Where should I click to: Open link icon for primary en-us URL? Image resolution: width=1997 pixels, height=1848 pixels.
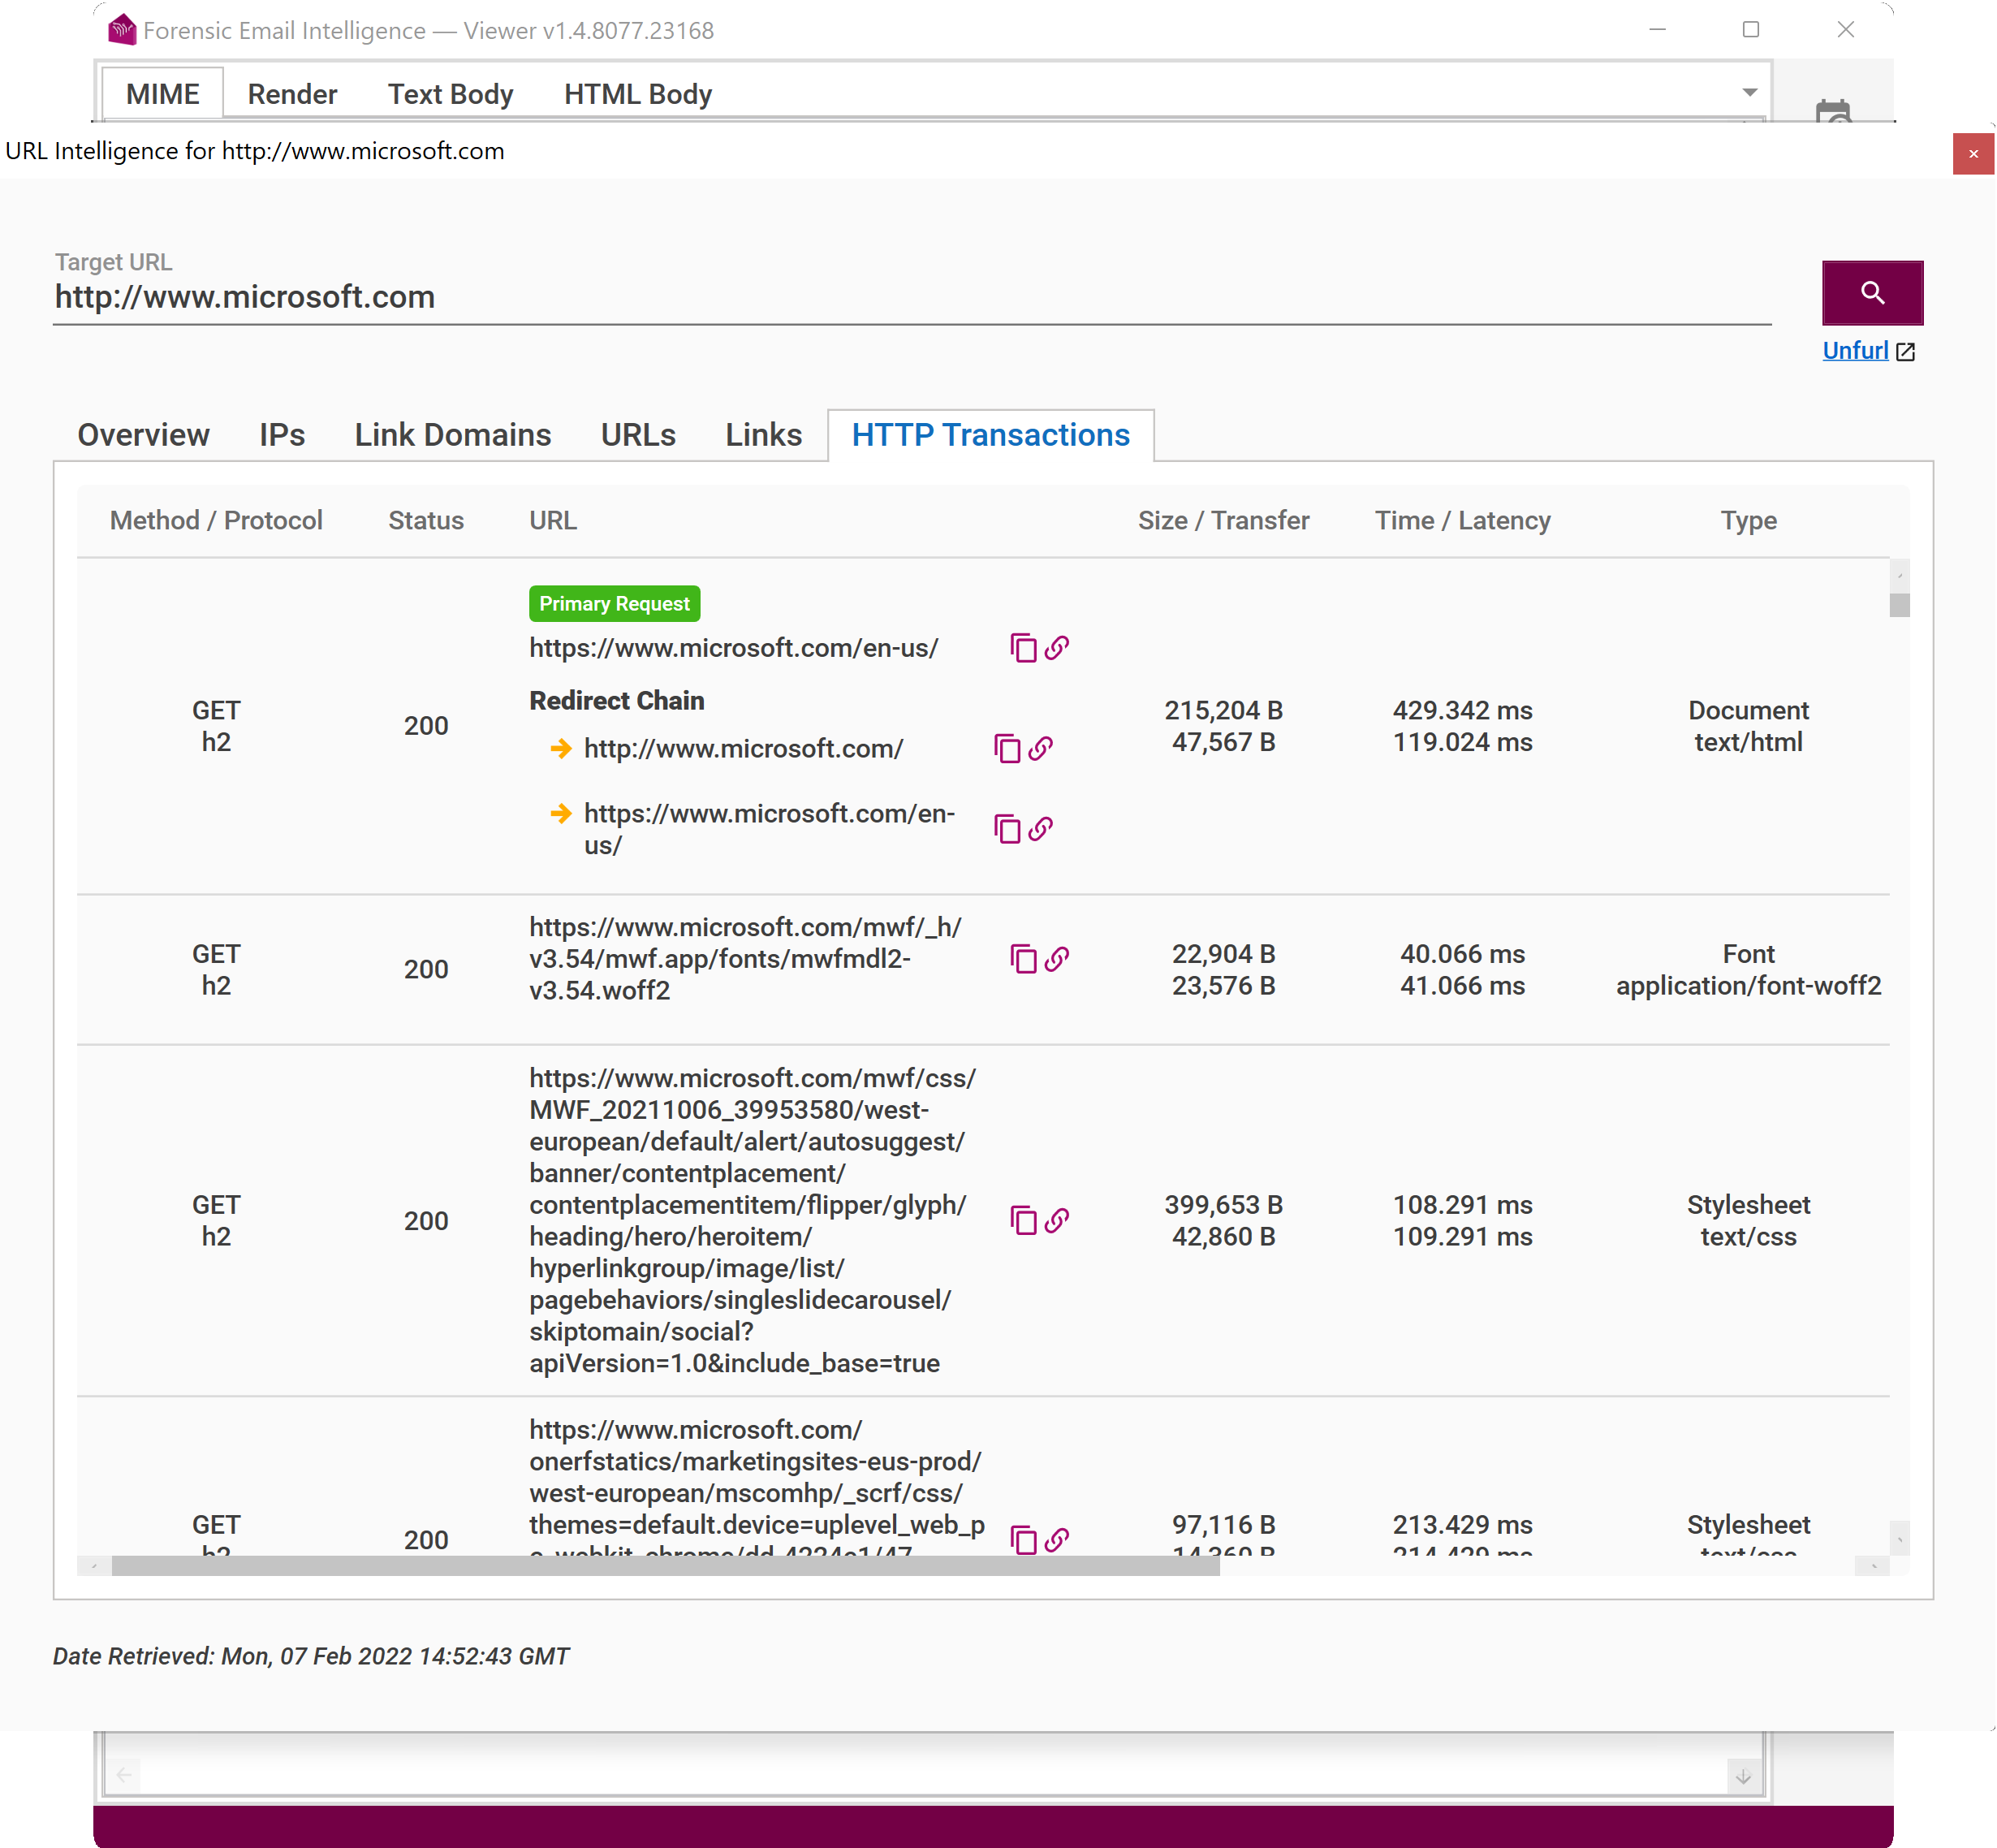pos(1056,648)
